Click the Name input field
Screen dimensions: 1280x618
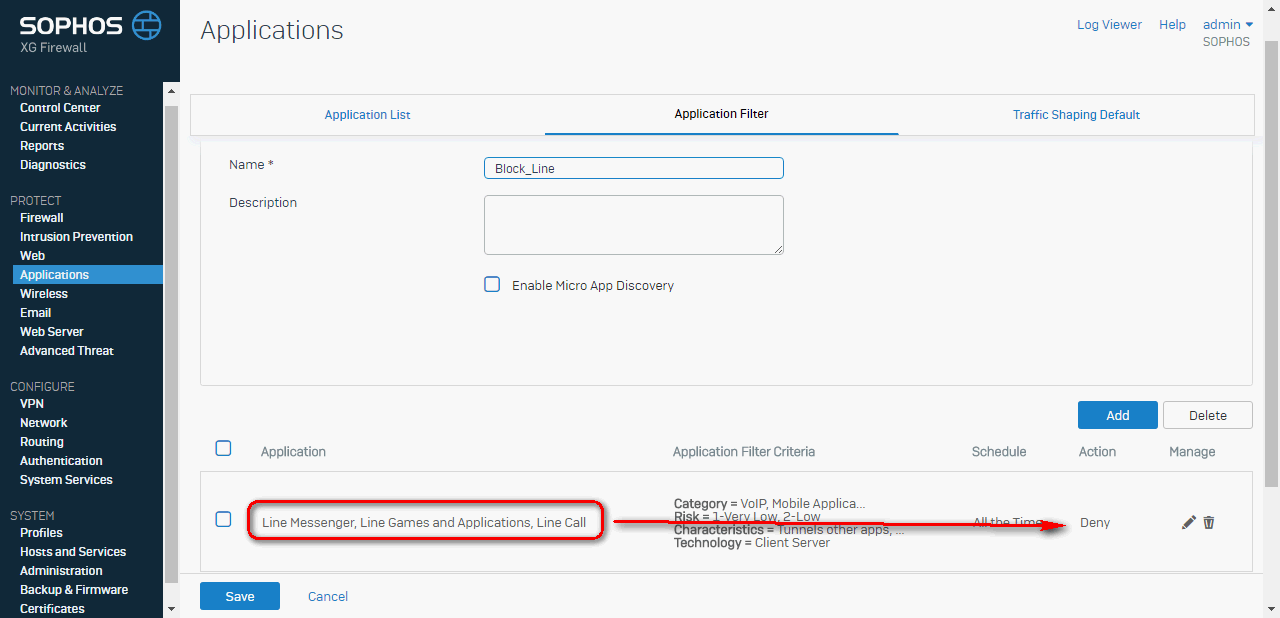point(634,168)
